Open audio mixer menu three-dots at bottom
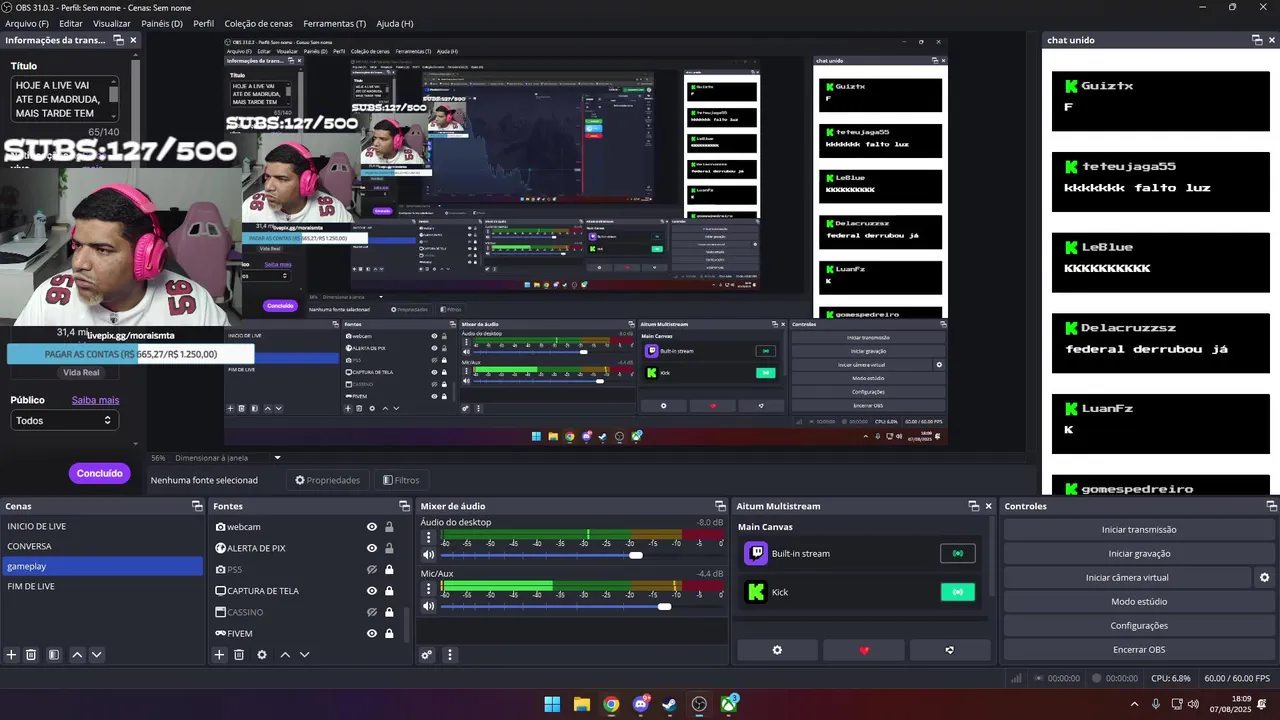The image size is (1280, 720). point(449,655)
